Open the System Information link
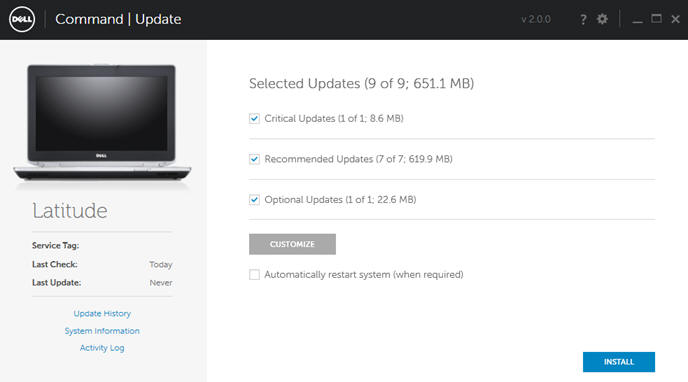The image size is (688, 382). [102, 331]
